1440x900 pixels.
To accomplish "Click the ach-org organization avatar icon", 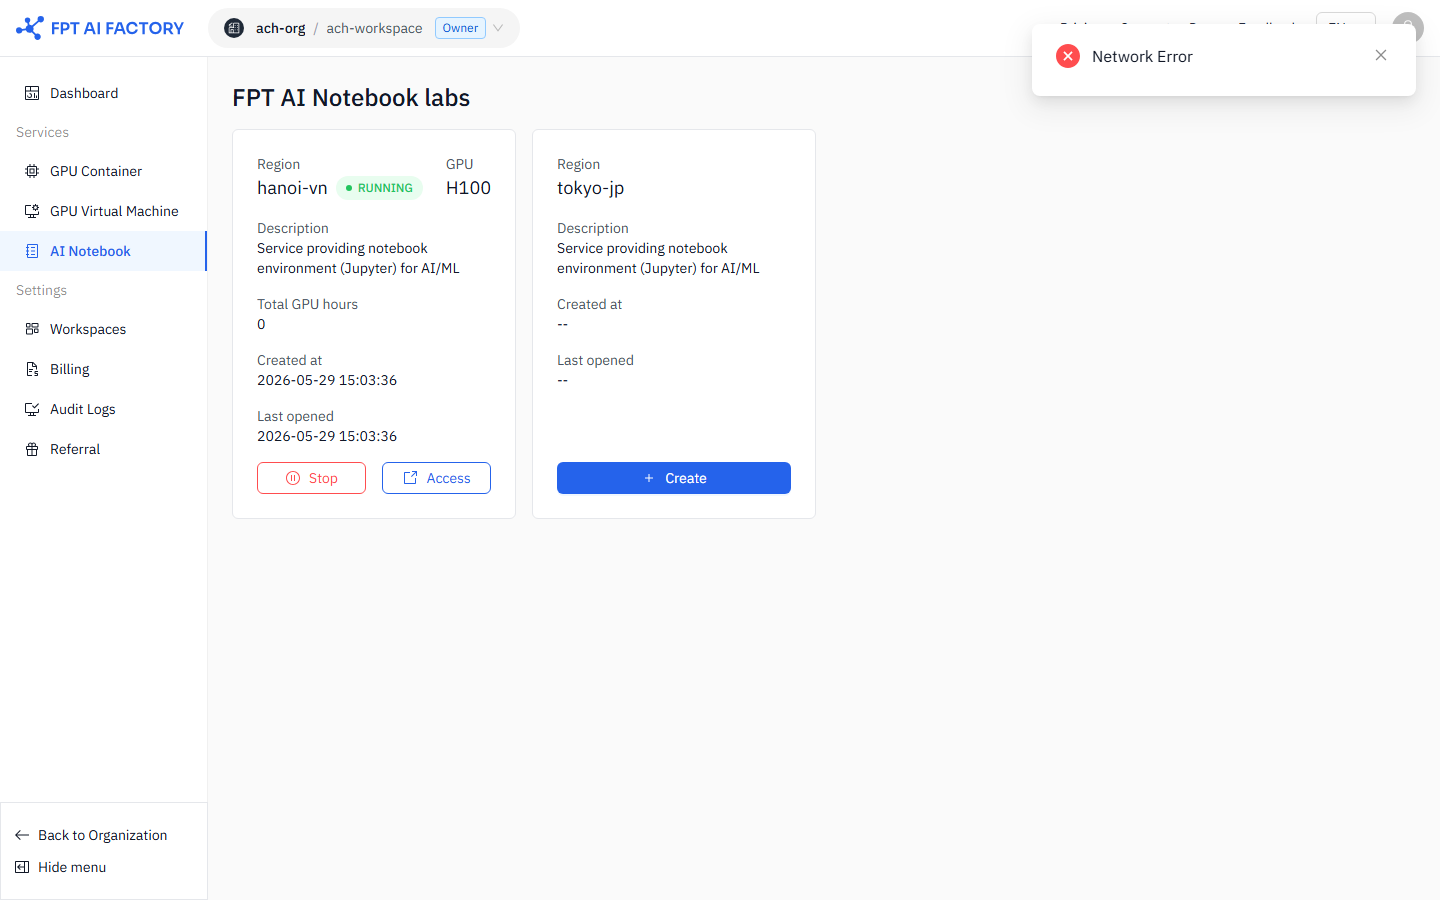I will point(234,28).
